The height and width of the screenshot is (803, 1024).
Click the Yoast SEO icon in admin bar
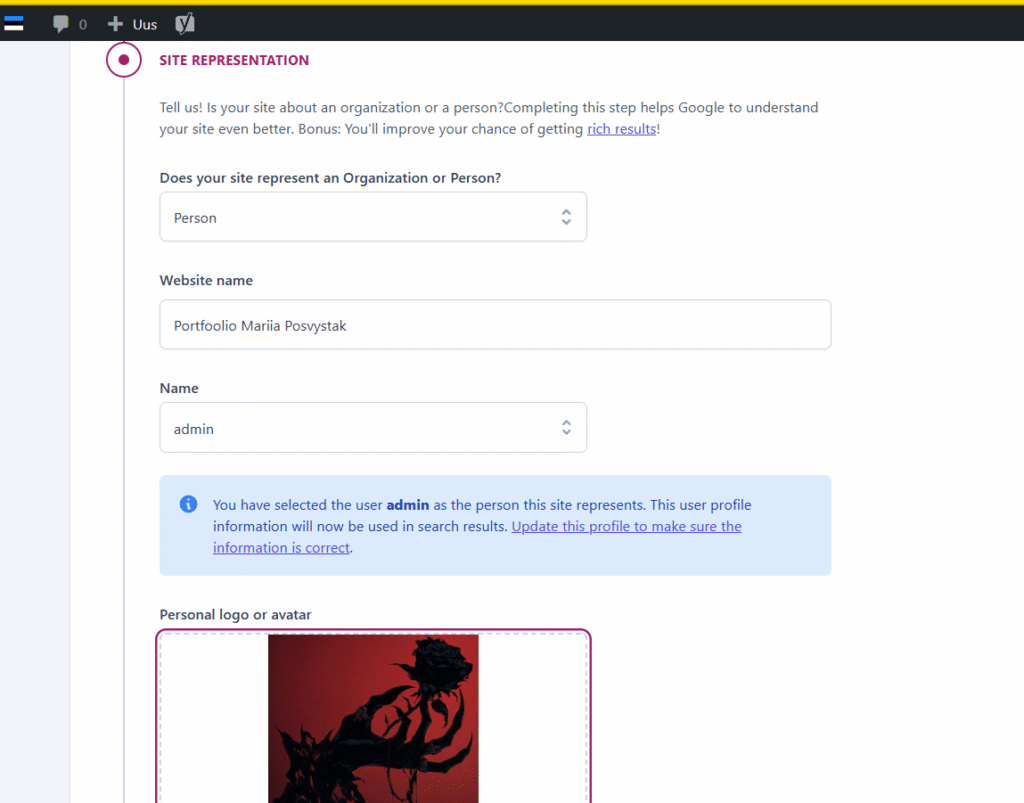[x=185, y=24]
